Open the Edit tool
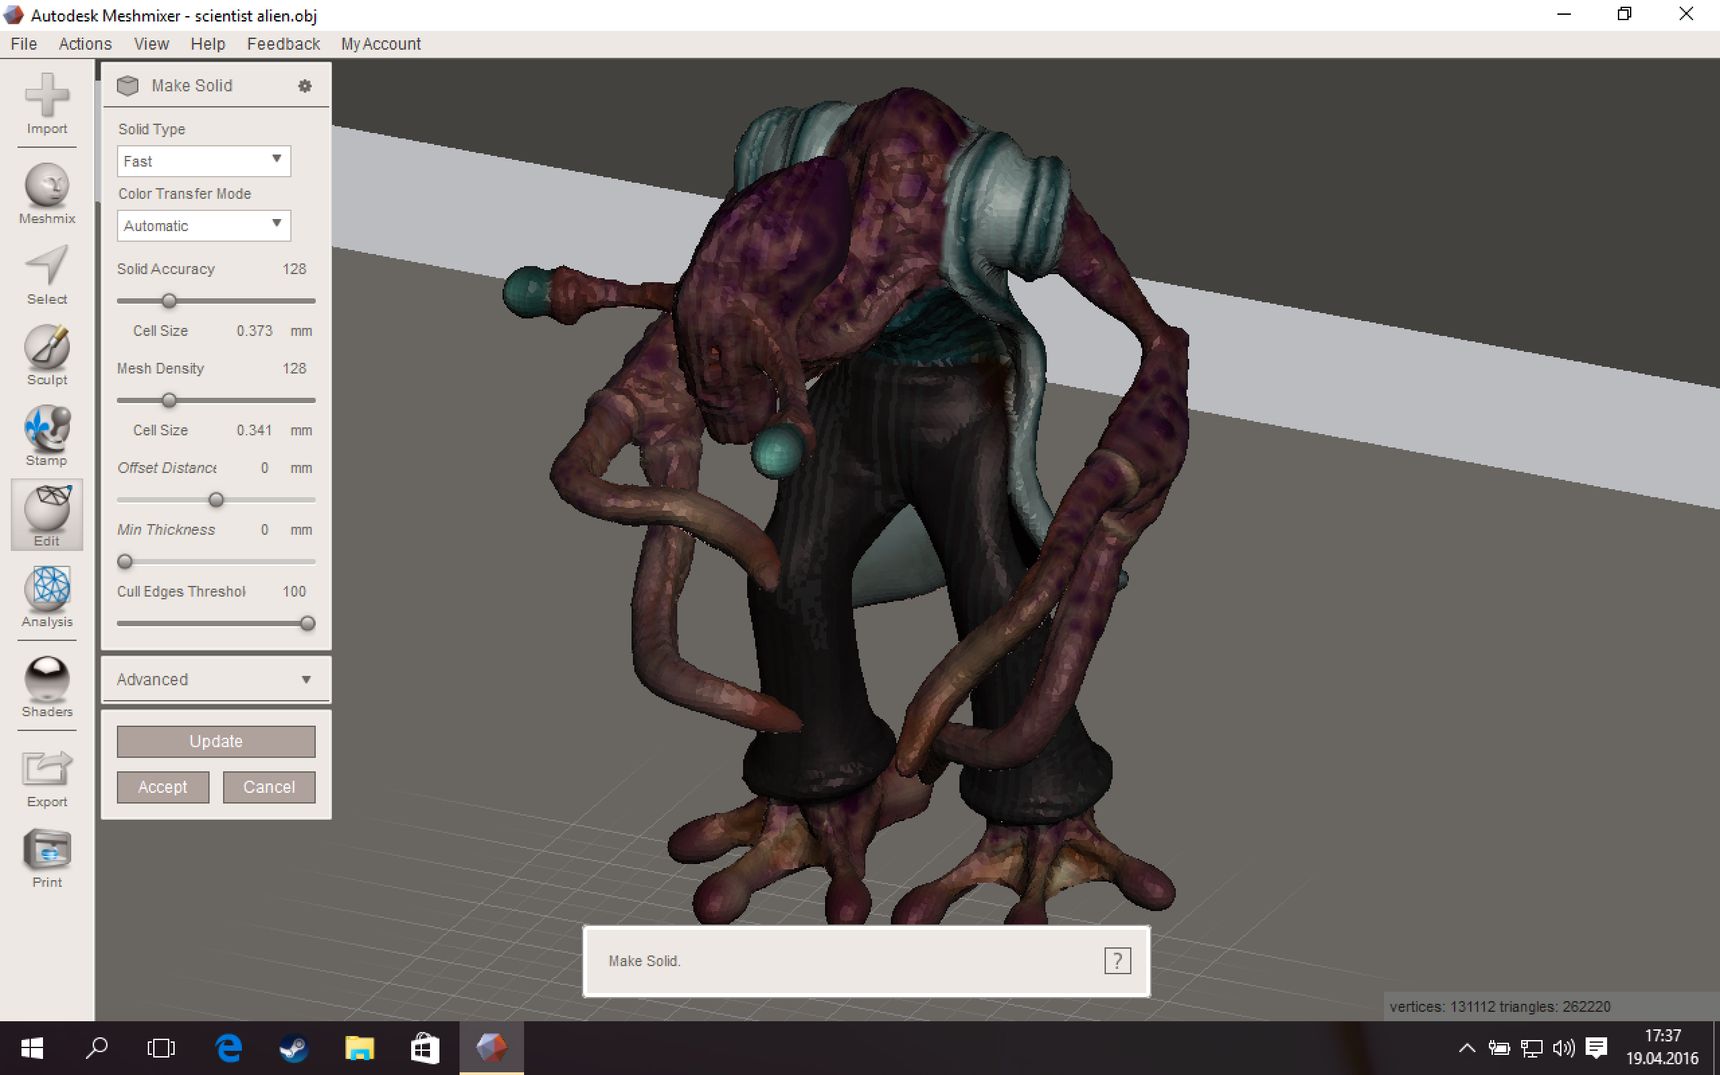 (47, 515)
